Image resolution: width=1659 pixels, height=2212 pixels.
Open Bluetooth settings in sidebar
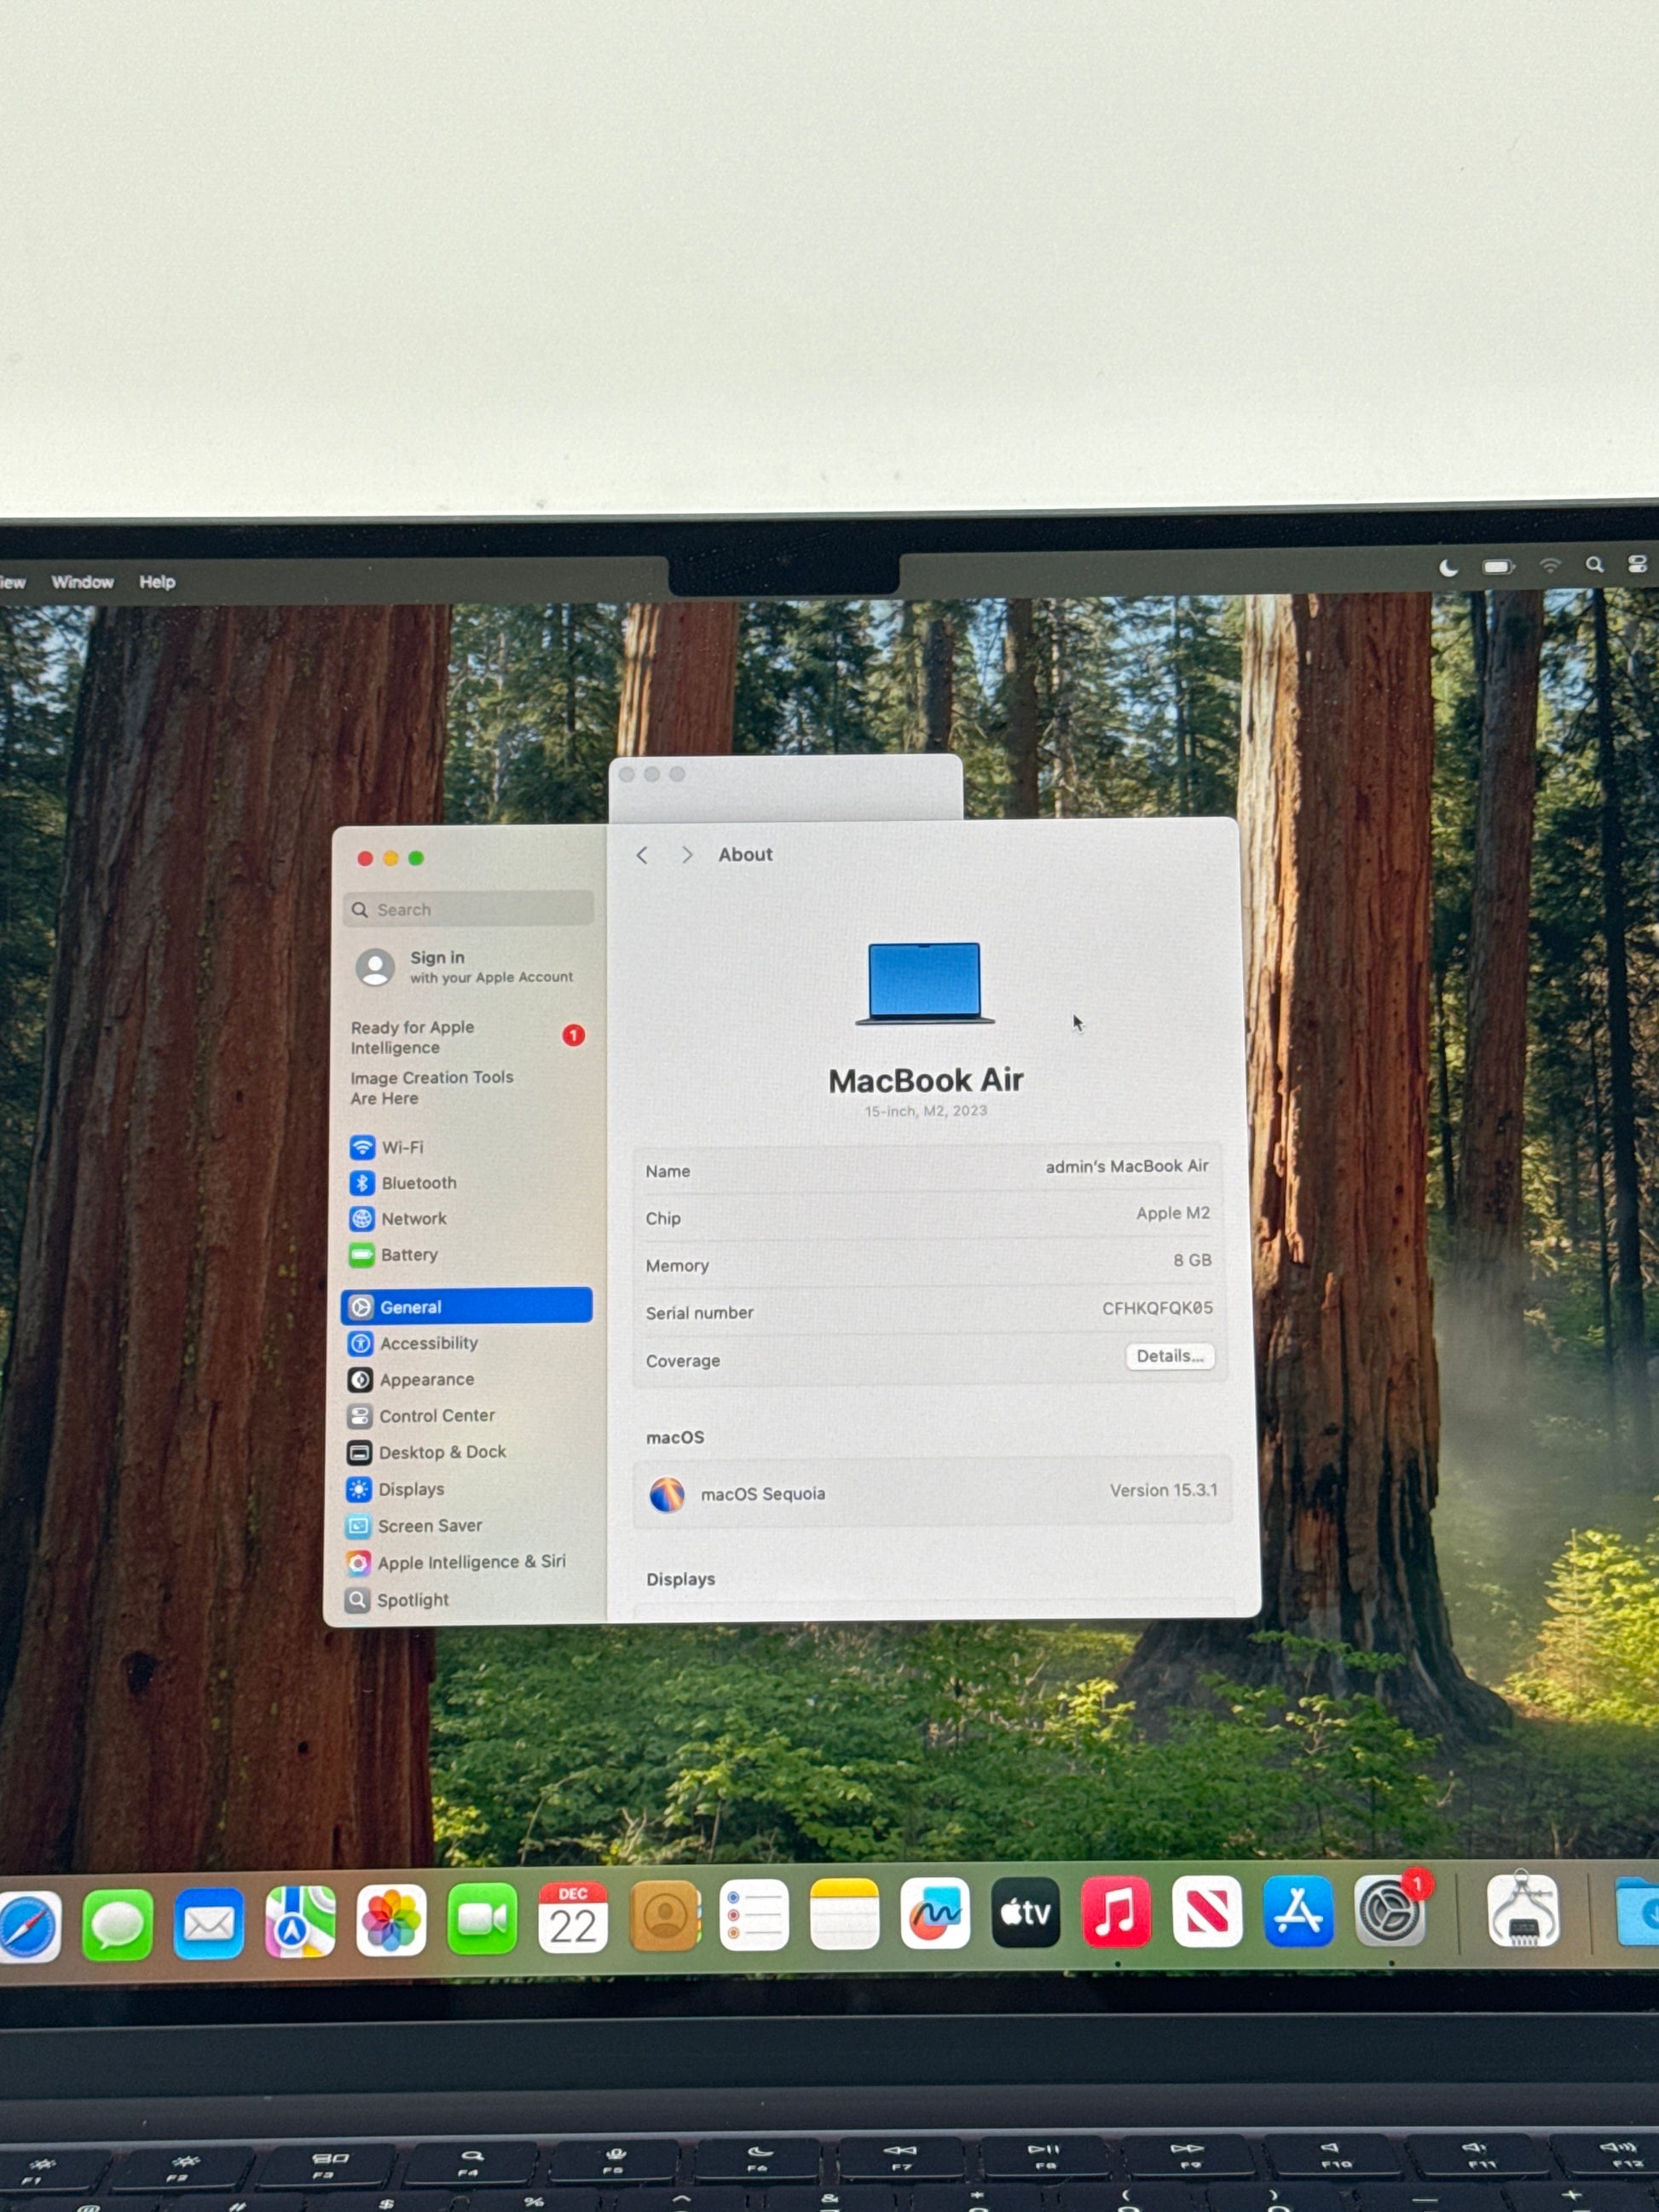(x=418, y=1183)
